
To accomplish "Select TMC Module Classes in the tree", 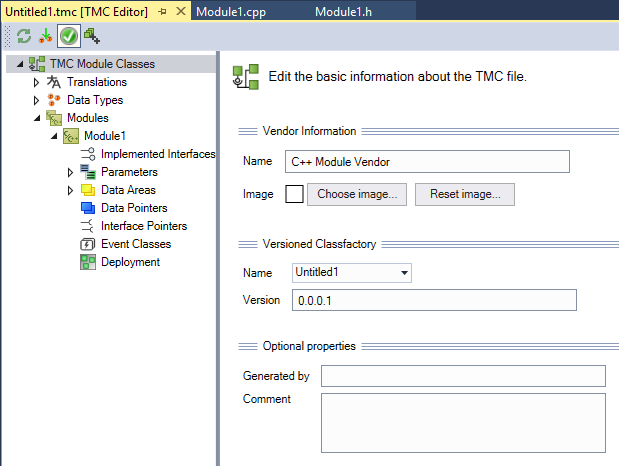I will (x=102, y=64).
